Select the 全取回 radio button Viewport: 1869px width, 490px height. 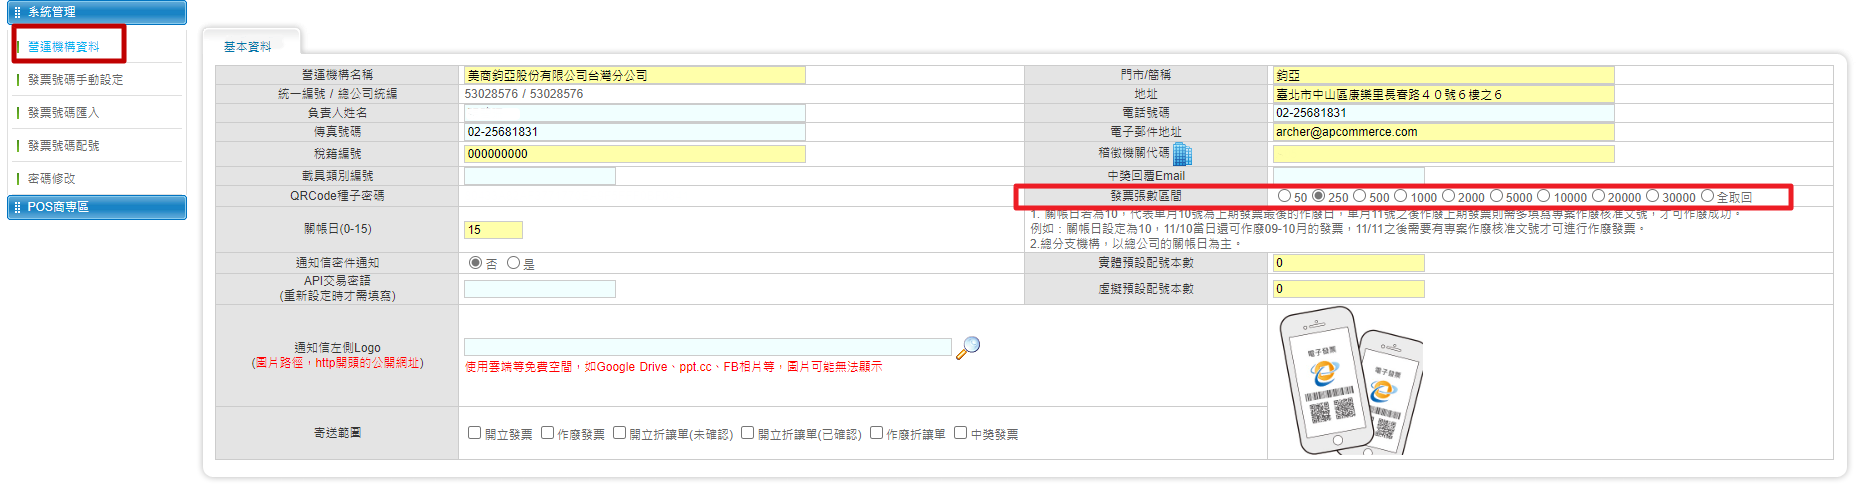1707,196
